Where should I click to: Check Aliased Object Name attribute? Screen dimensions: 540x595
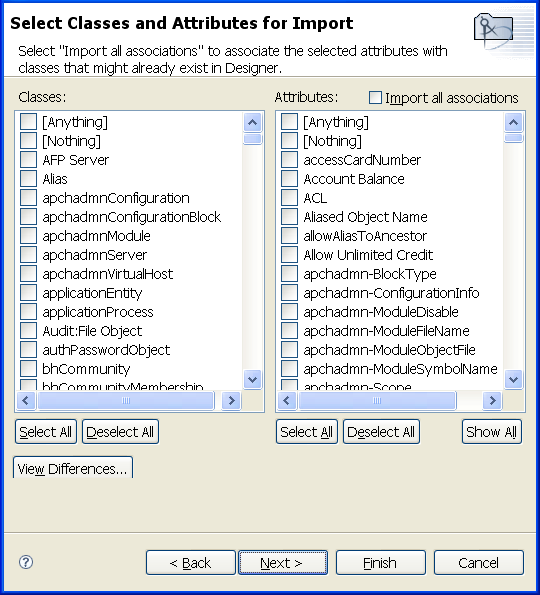pos(289,217)
